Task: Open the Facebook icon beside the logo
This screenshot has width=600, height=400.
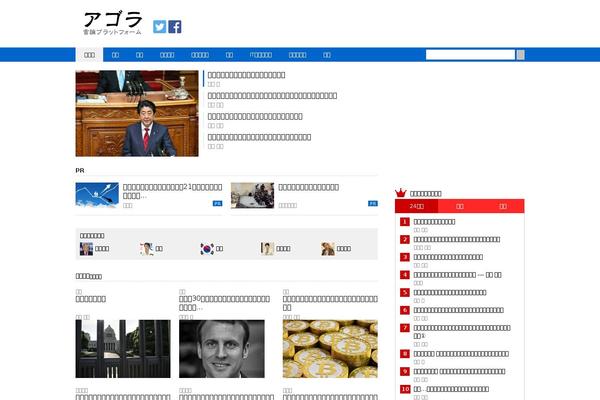Action: click(x=175, y=27)
